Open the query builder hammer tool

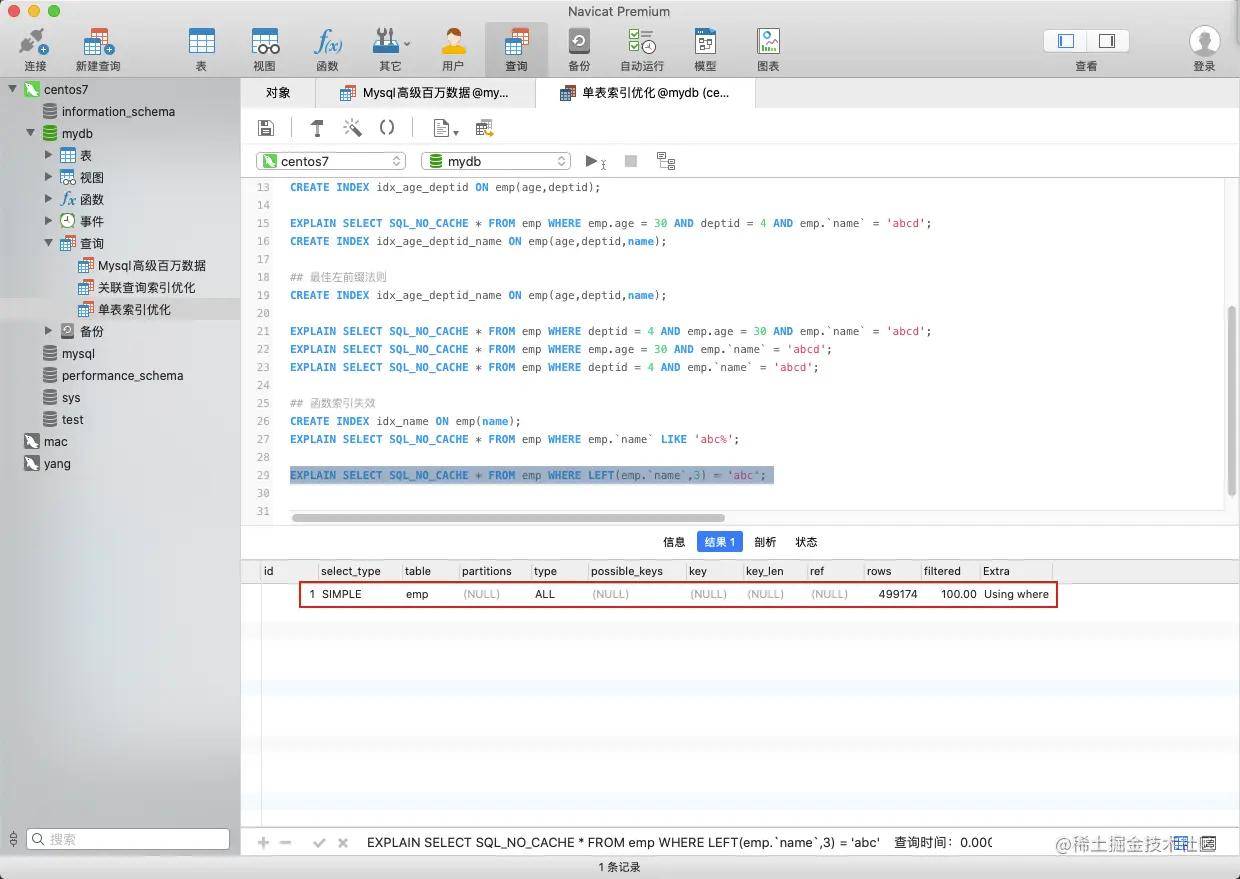pos(317,128)
